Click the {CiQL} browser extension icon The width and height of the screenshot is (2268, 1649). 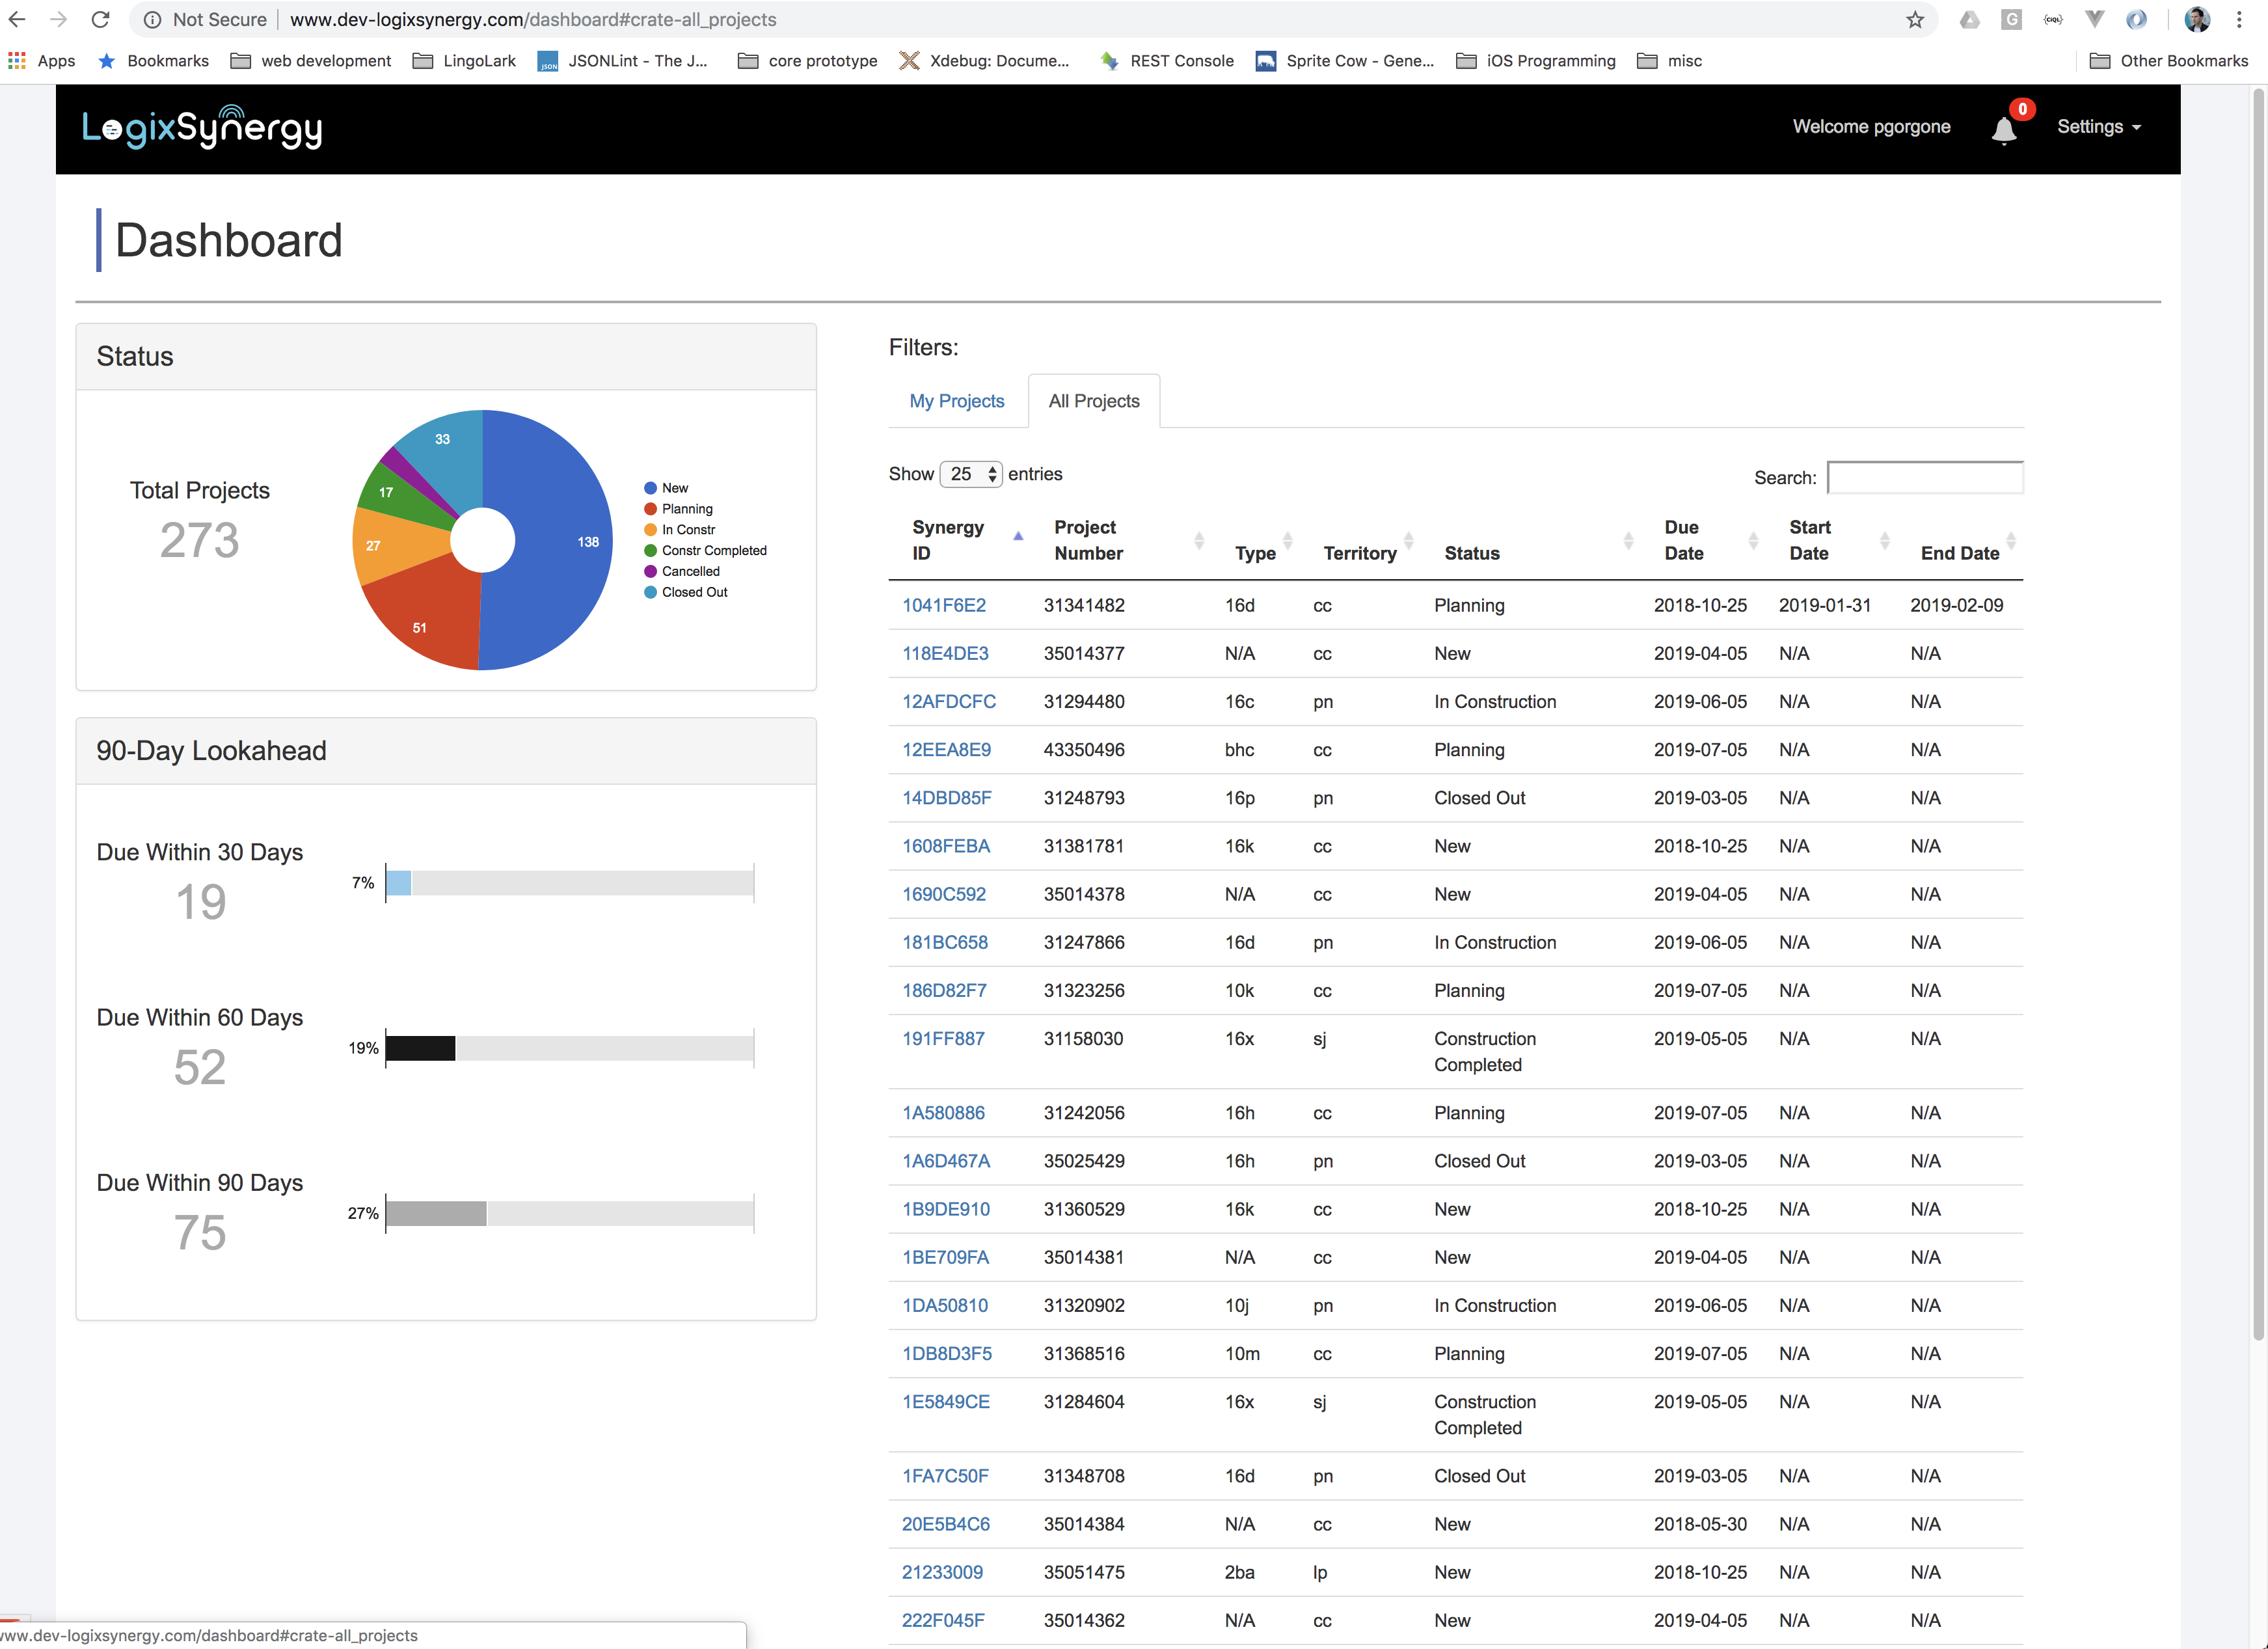tap(2053, 19)
